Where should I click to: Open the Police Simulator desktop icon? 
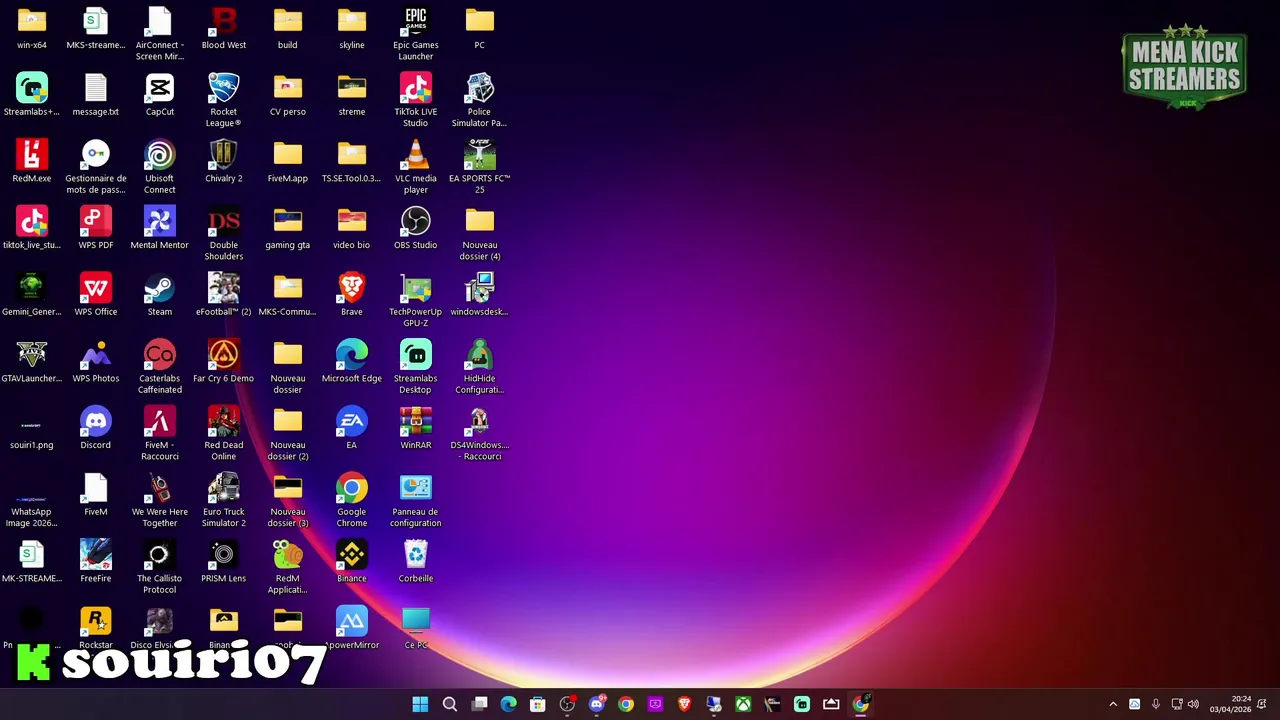coord(480,99)
